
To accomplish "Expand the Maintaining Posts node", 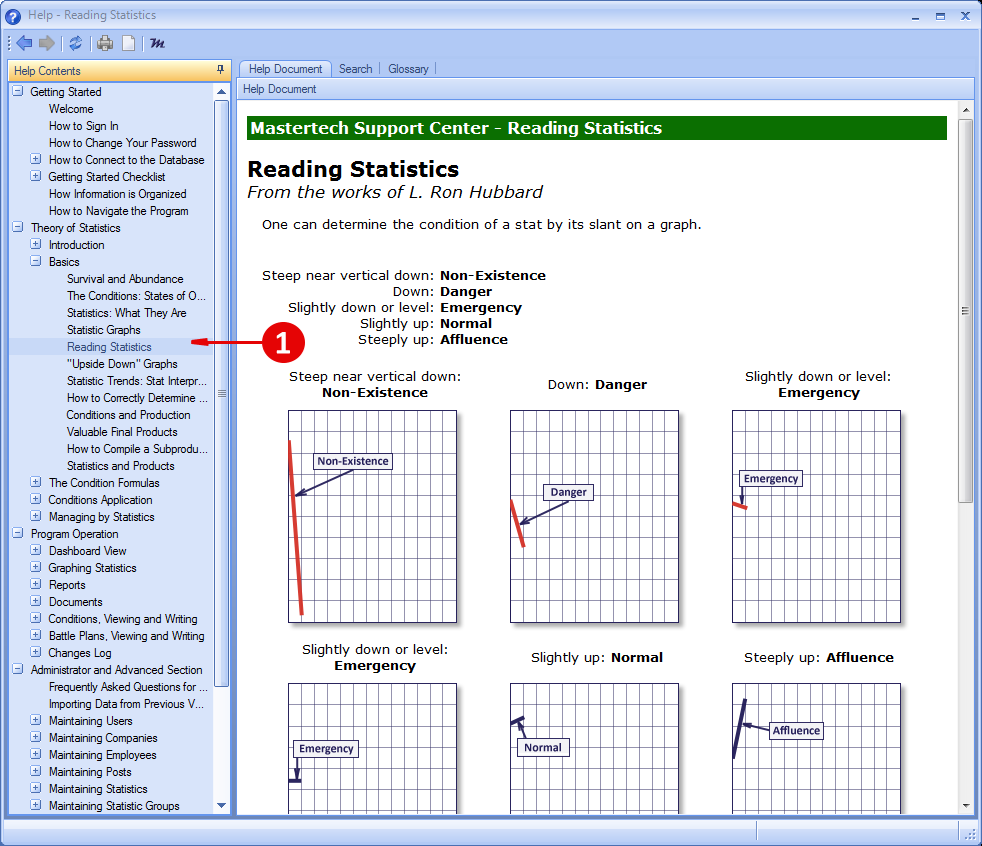I will pyautogui.click(x=36, y=771).
